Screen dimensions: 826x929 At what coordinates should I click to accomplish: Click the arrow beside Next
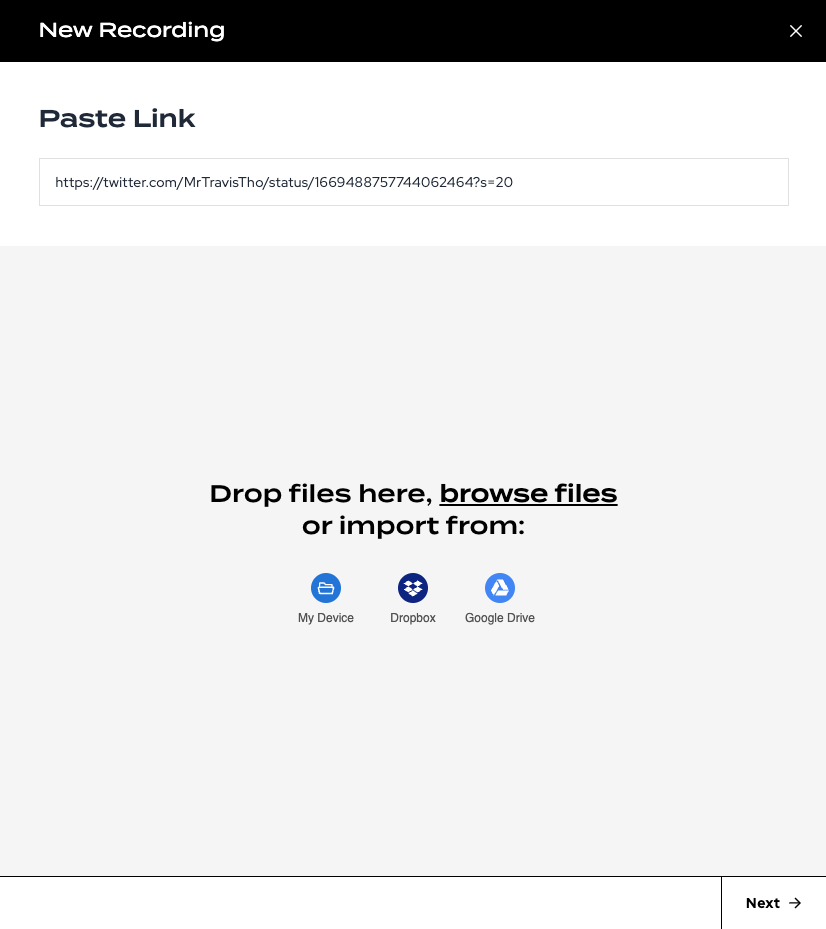tap(795, 903)
